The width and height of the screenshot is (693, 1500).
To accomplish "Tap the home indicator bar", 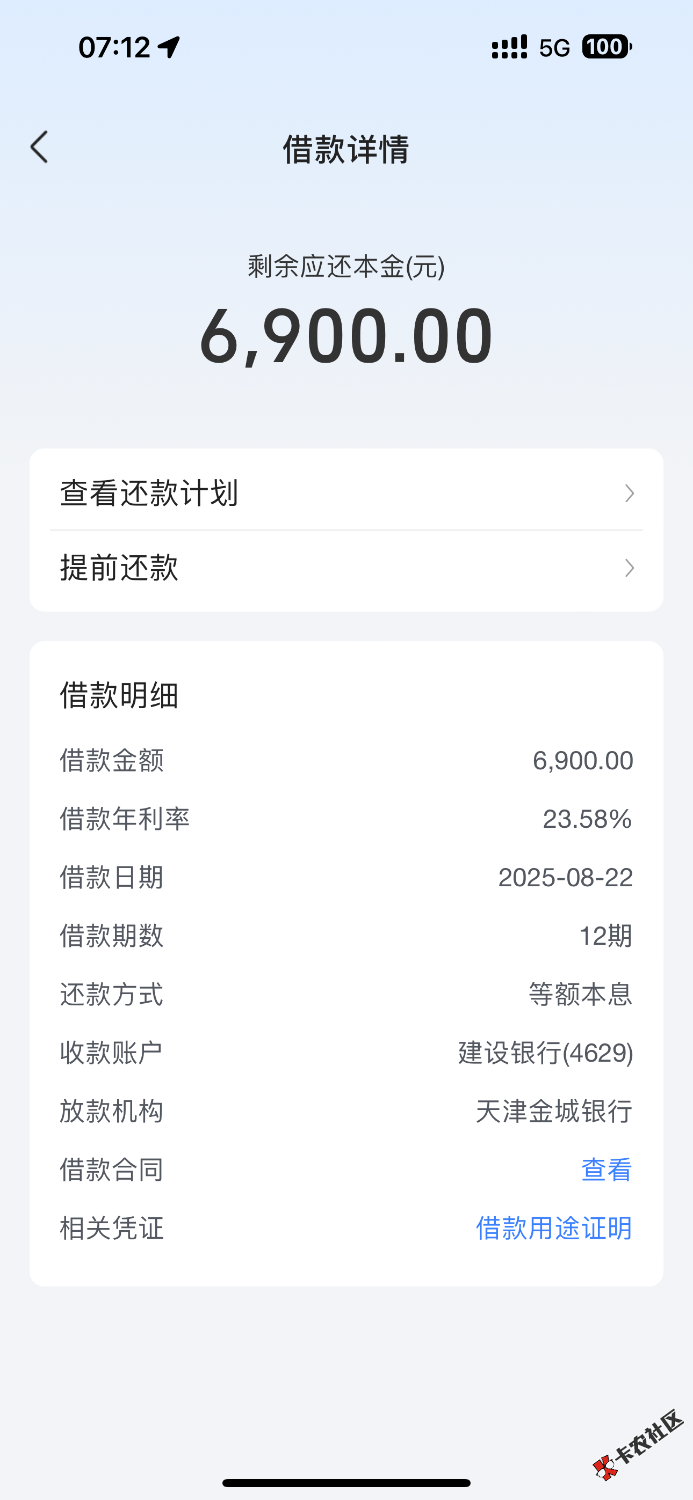I will [346, 1483].
